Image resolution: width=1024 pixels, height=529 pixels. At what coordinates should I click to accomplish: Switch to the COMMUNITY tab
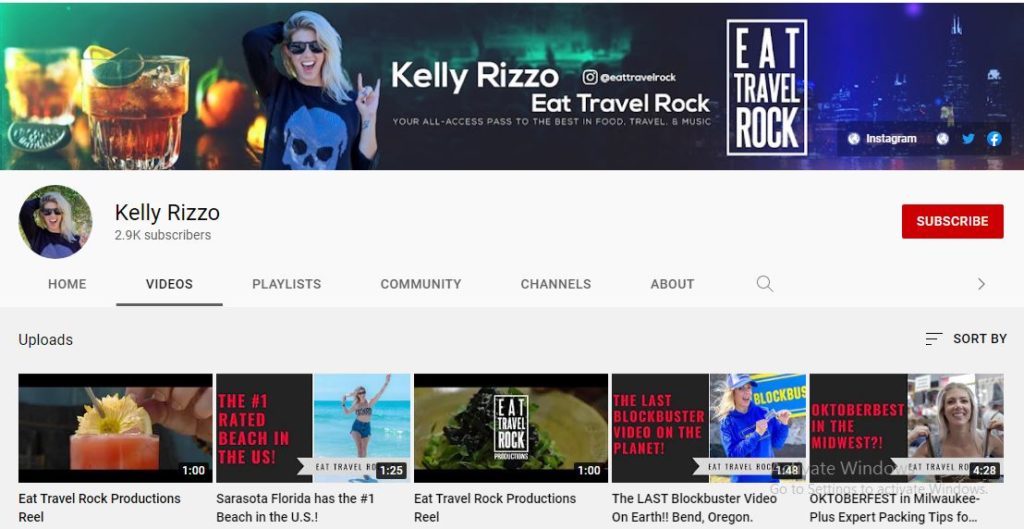click(421, 284)
